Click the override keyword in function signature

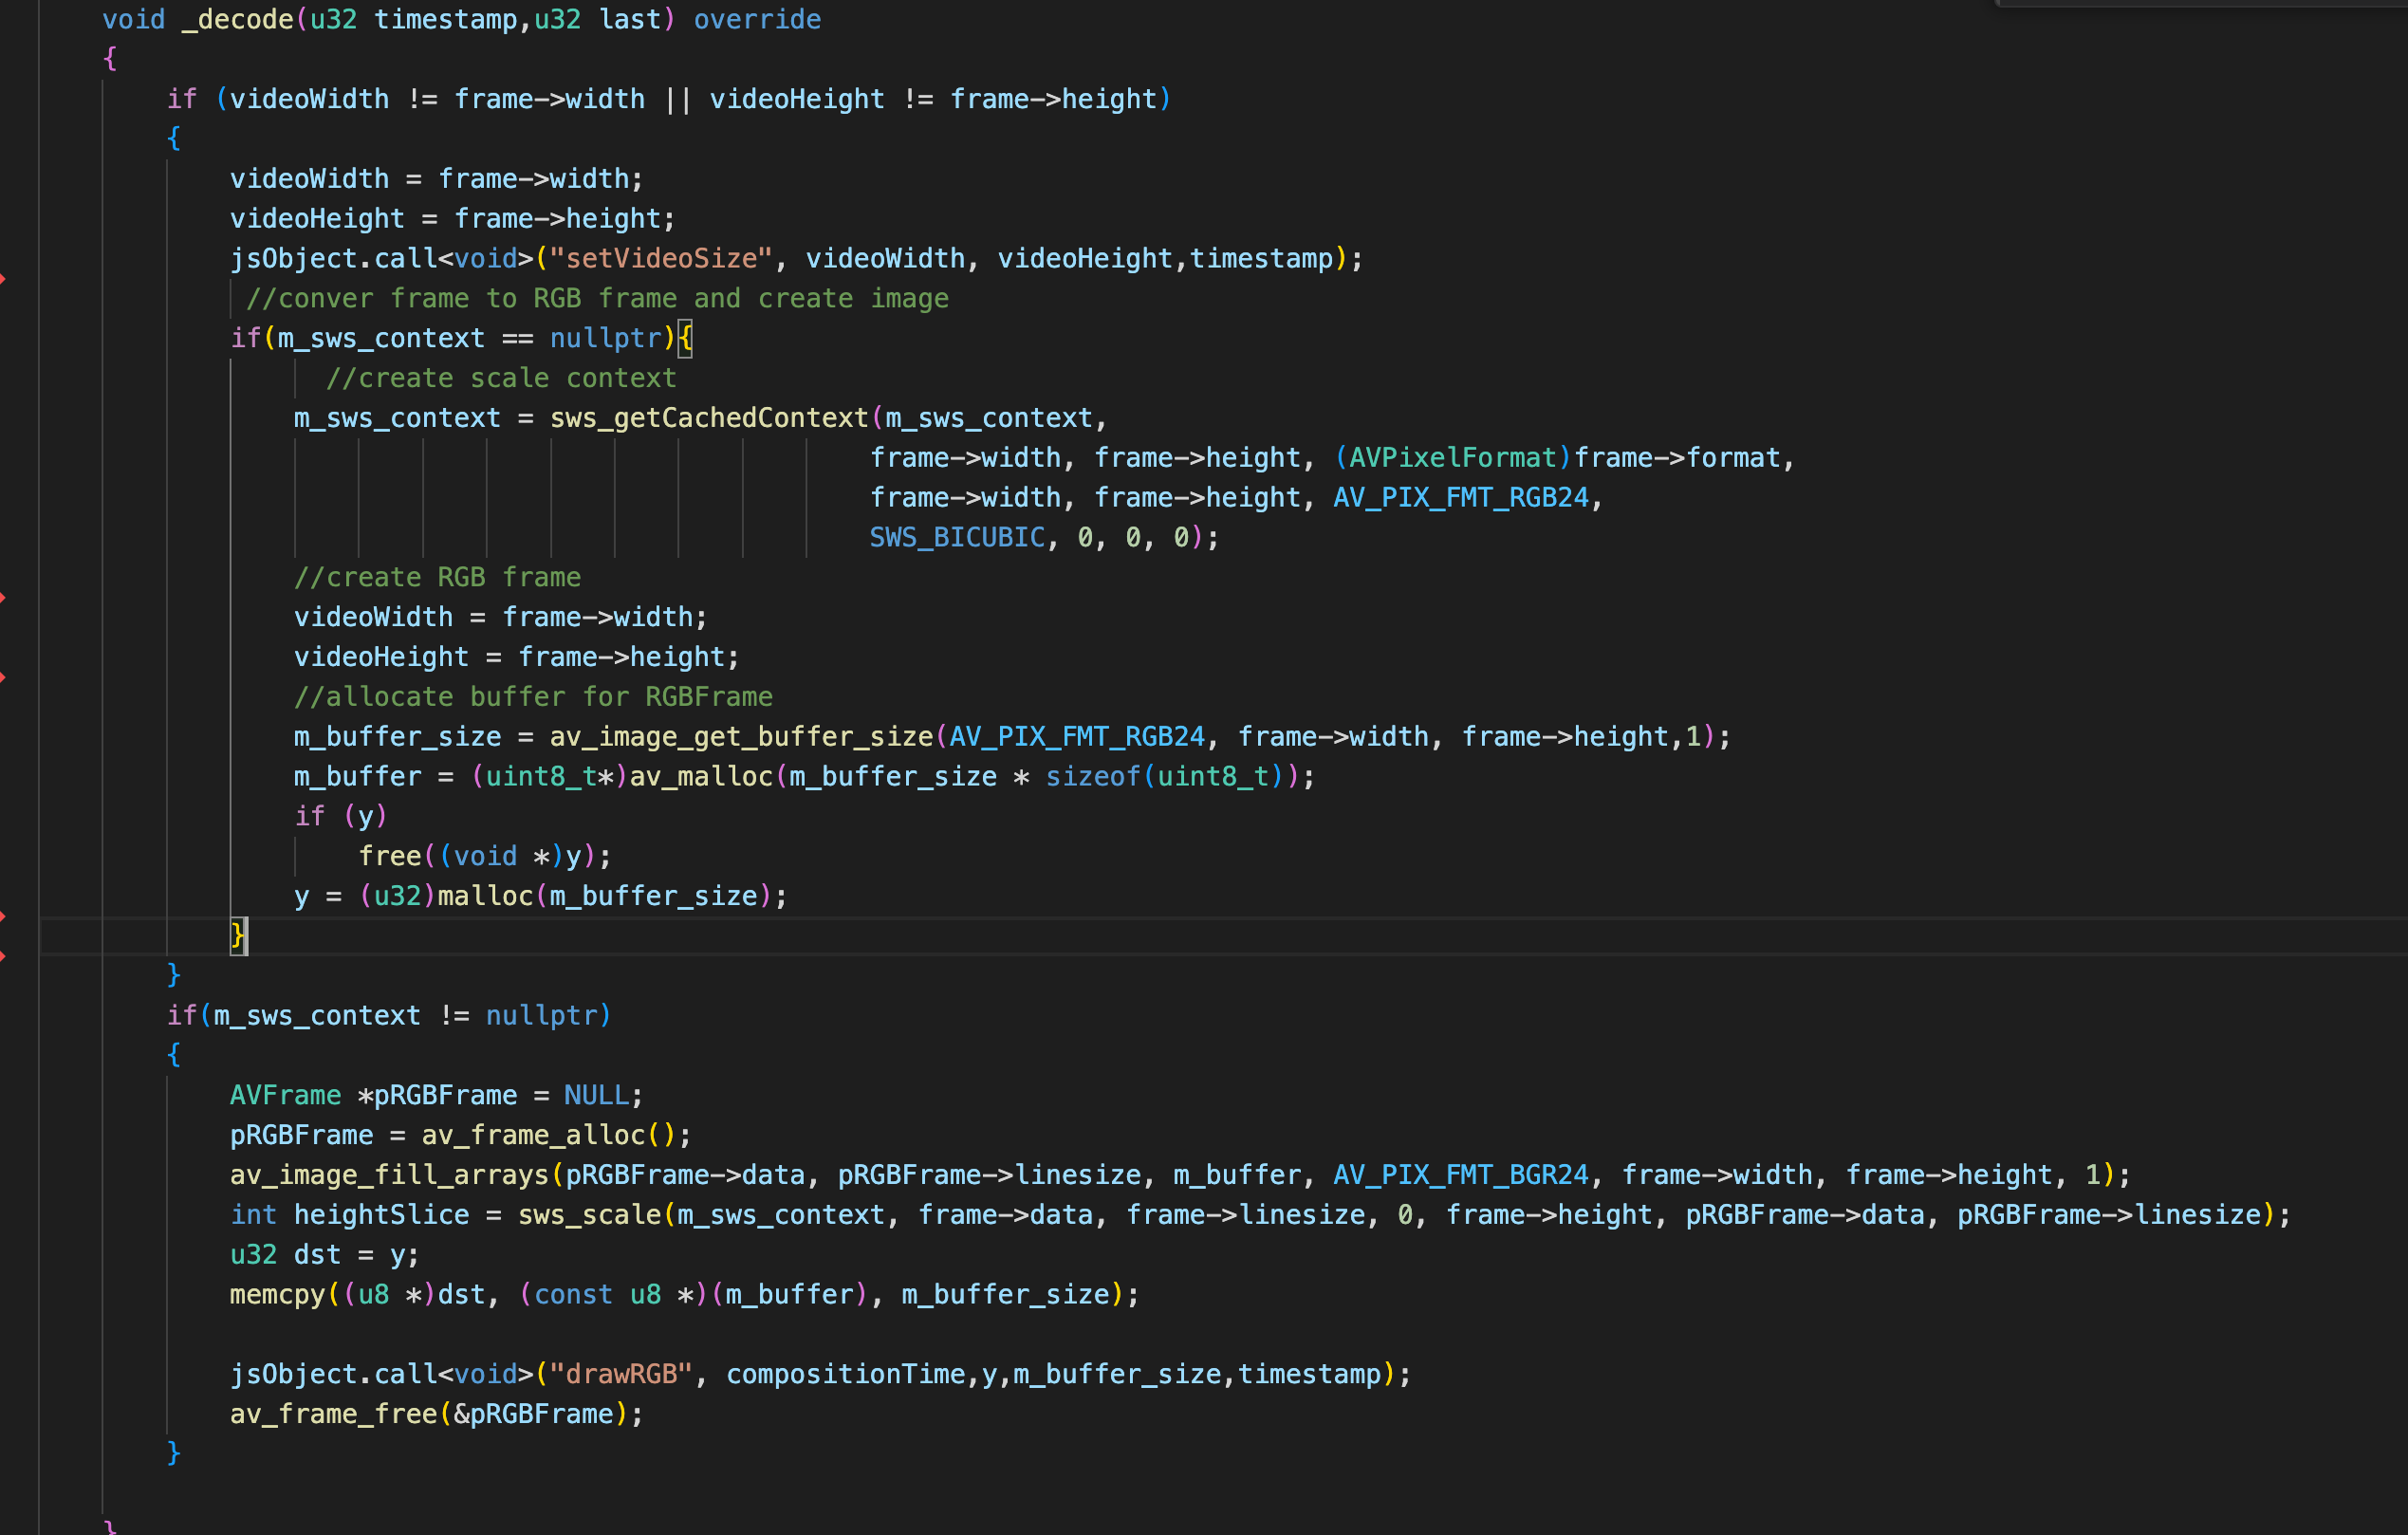[x=757, y=19]
